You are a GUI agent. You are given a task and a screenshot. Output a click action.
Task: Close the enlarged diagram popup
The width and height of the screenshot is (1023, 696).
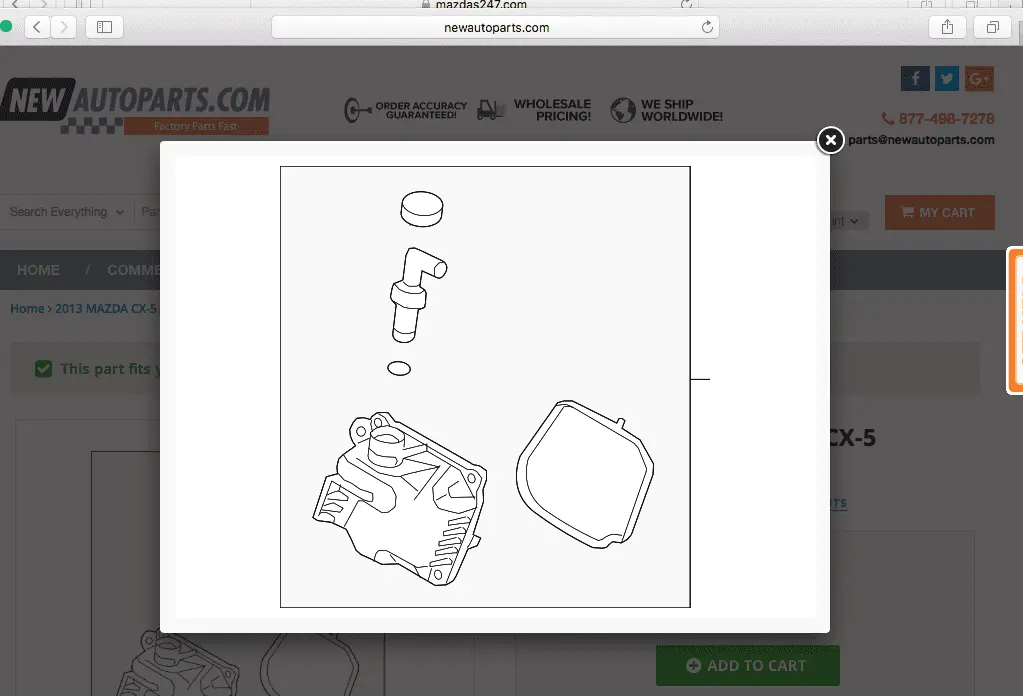830,140
